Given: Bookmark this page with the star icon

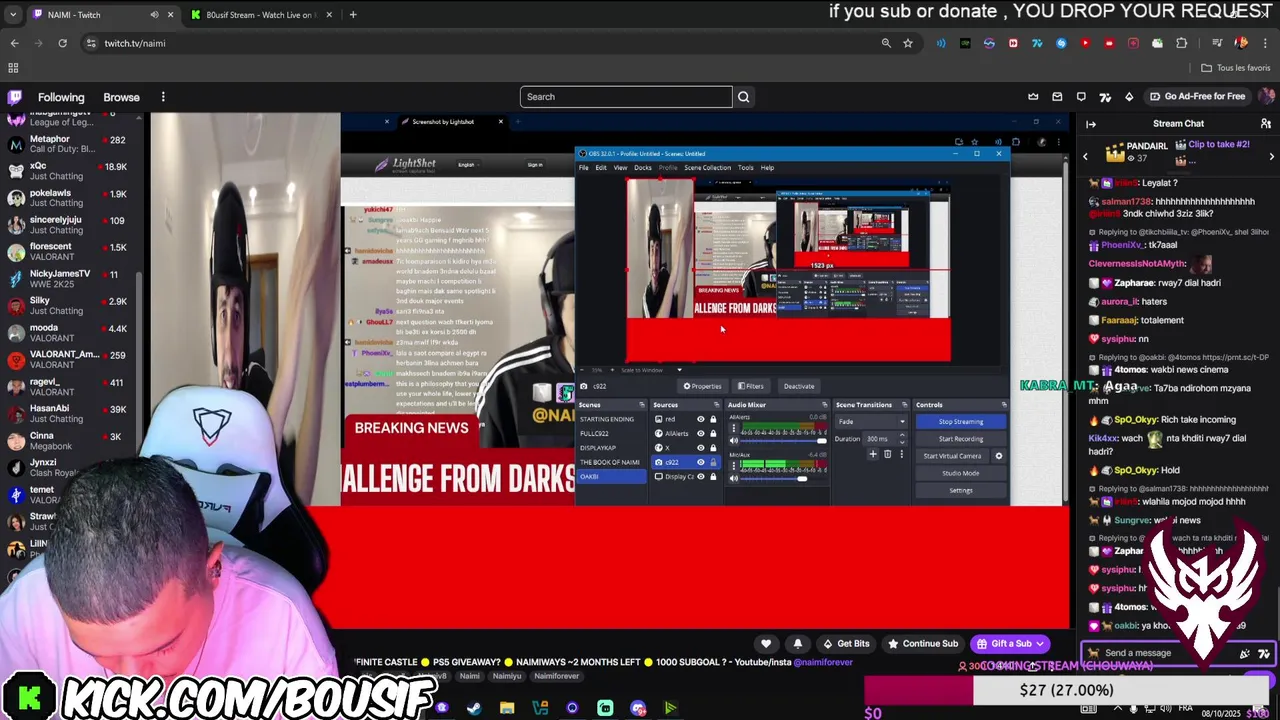Looking at the screenshot, I should [x=908, y=43].
